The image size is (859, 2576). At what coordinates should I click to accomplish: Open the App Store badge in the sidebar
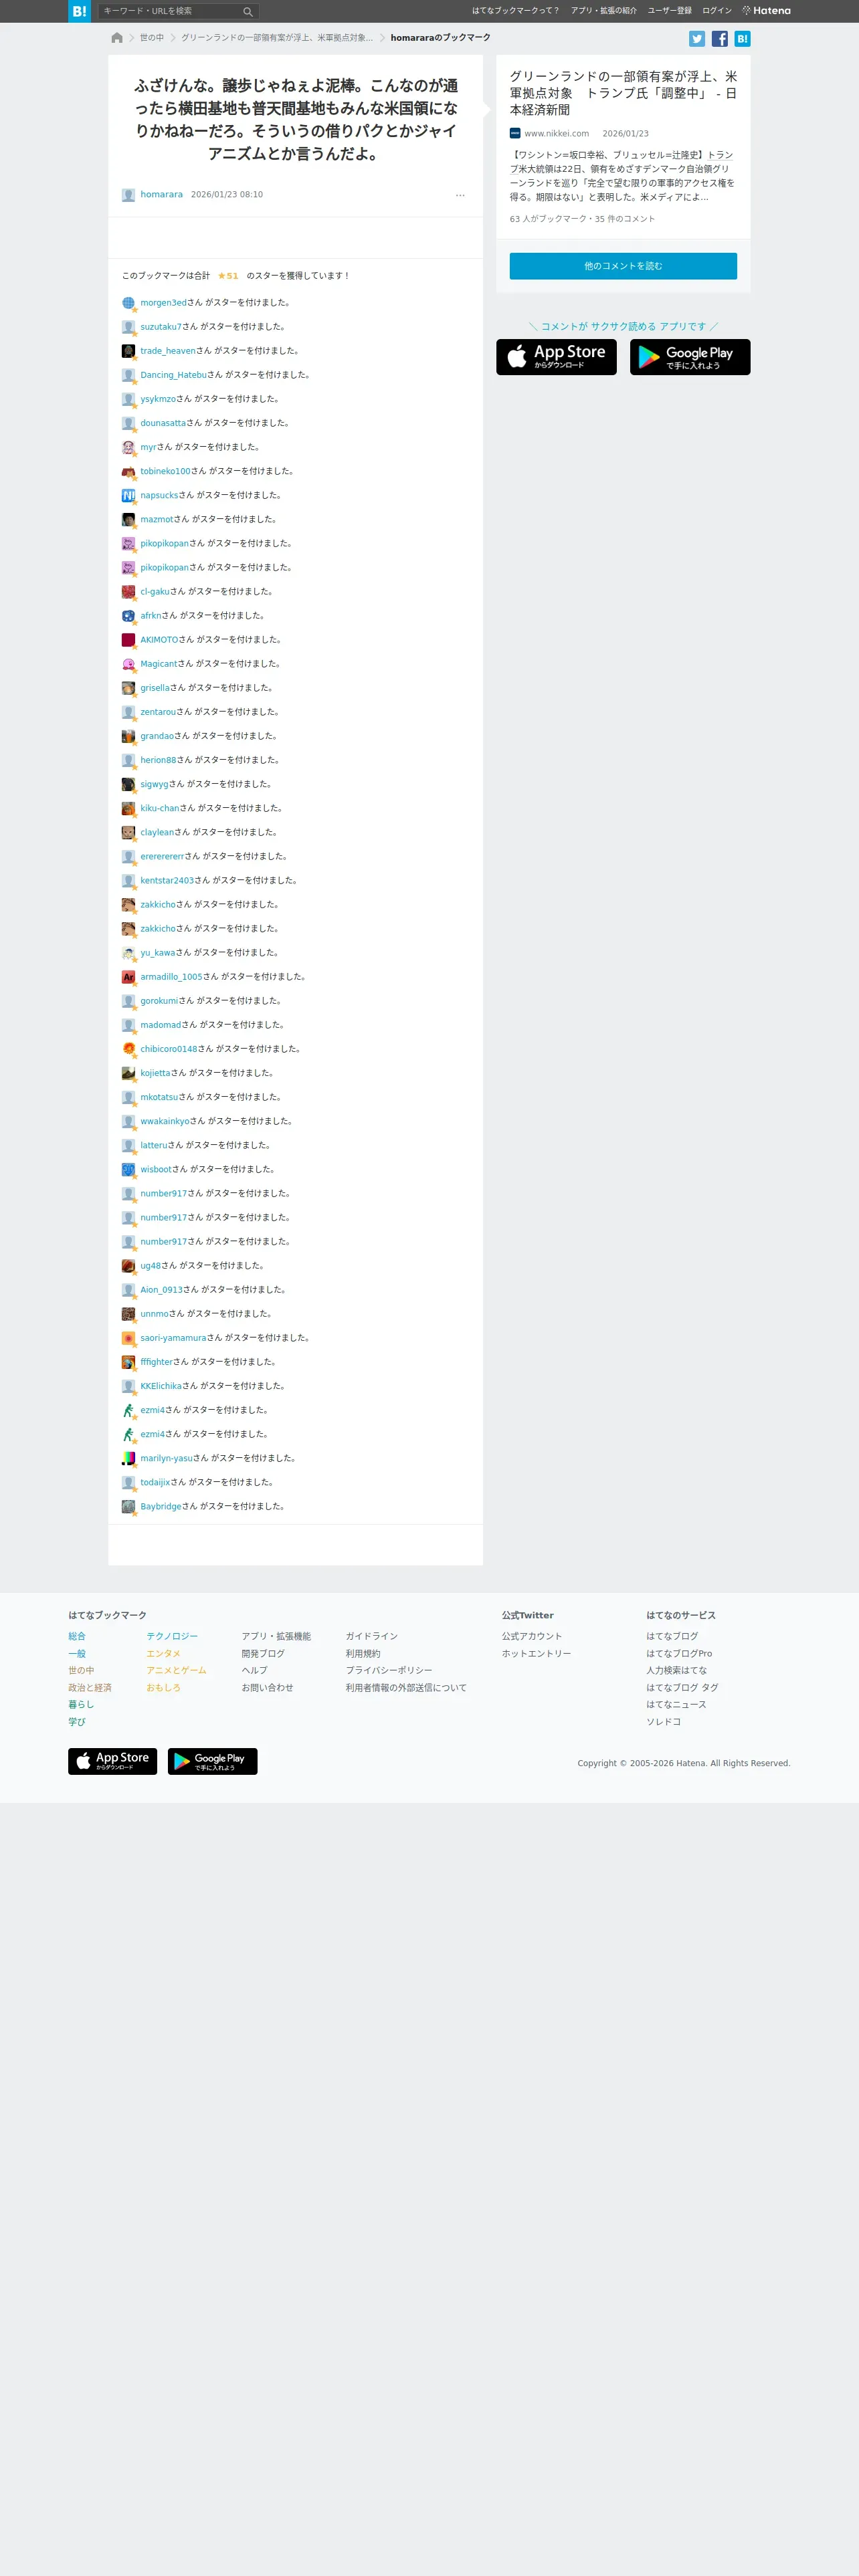(556, 357)
